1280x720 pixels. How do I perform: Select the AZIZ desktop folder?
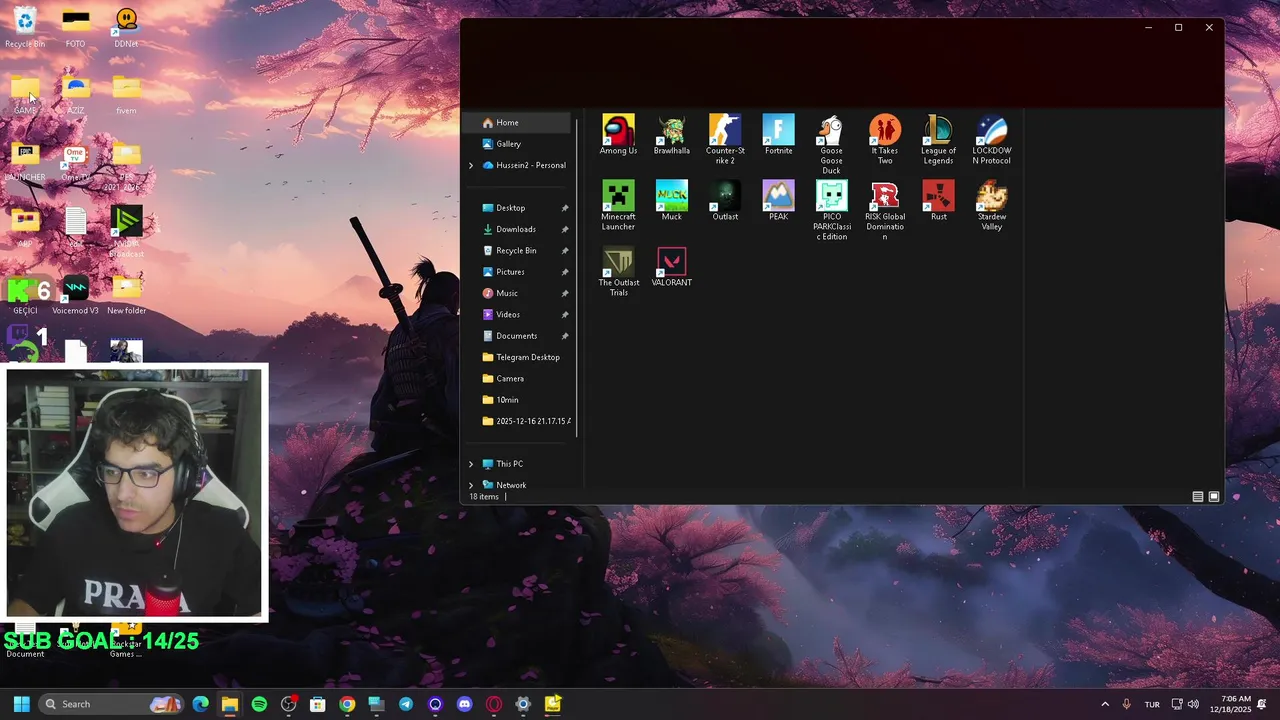coord(75,95)
